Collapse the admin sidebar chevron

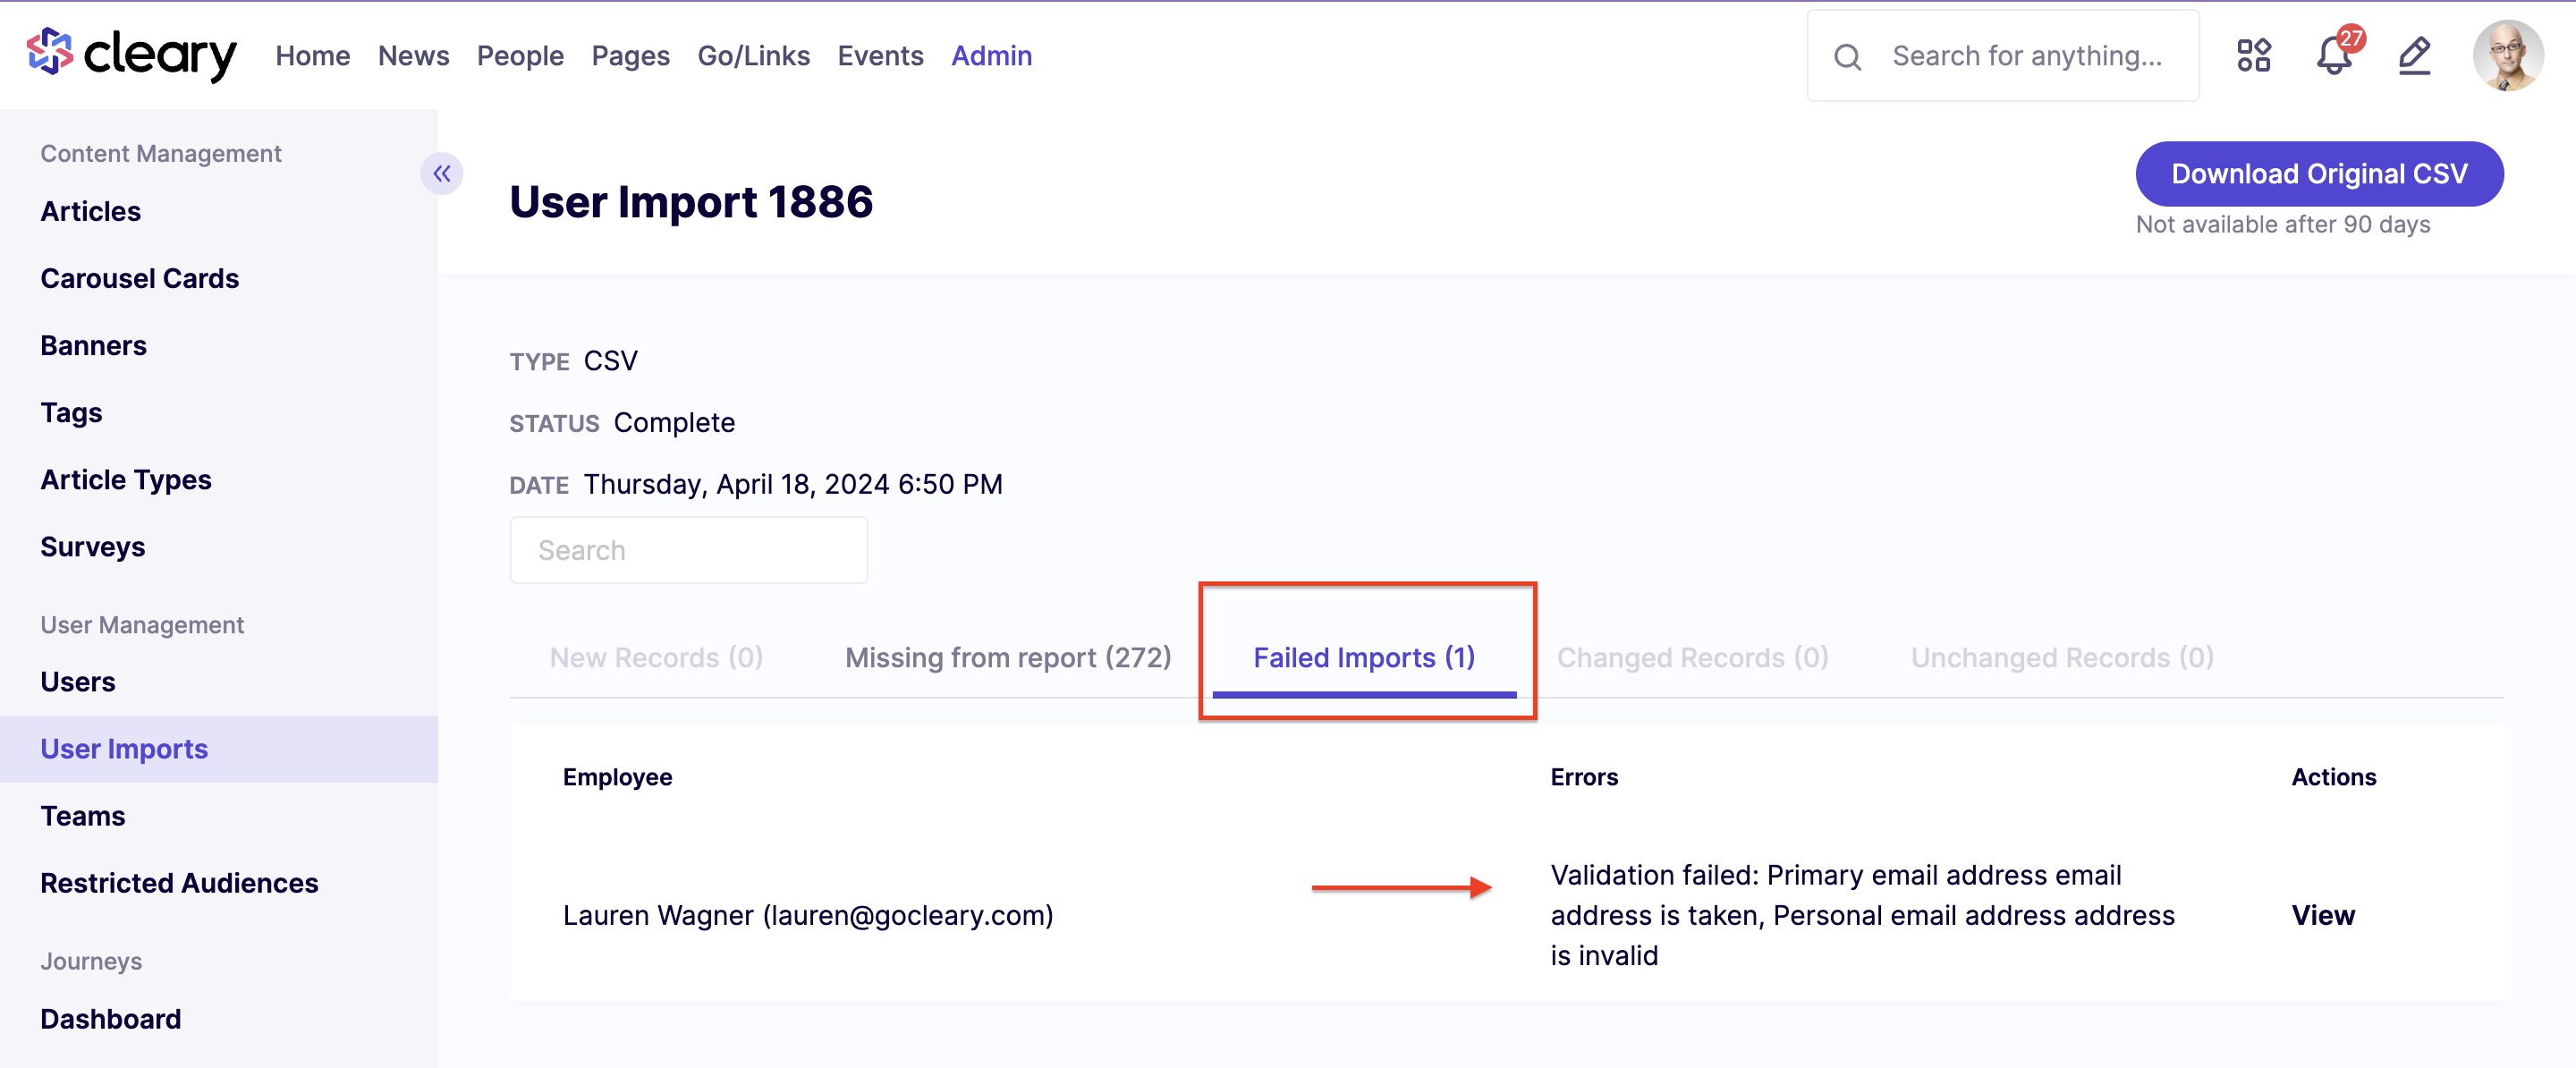[x=441, y=174]
